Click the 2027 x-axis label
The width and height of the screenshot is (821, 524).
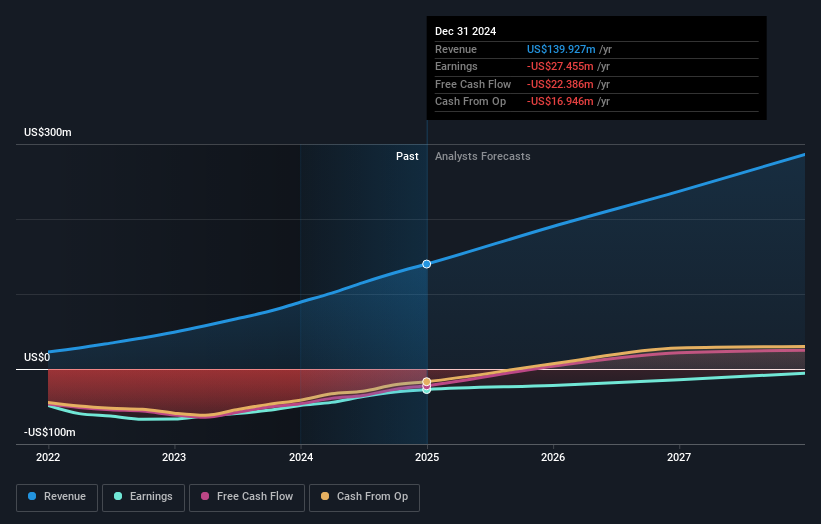tap(679, 457)
